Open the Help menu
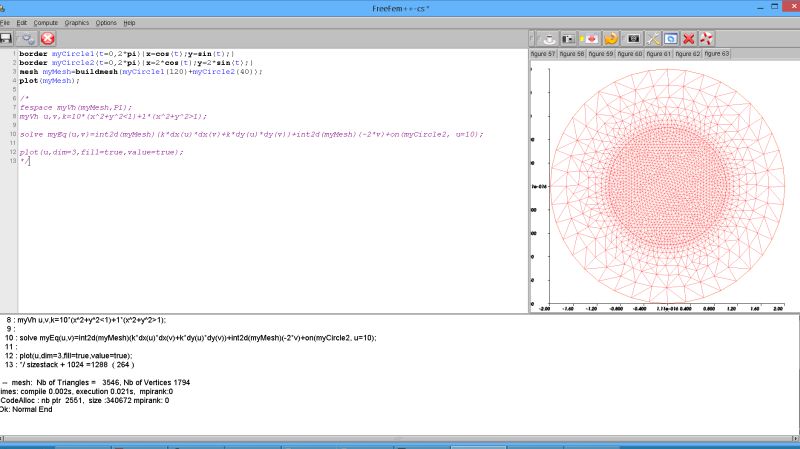Image resolution: width=800 pixels, height=449 pixels. pyautogui.click(x=129, y=23)
